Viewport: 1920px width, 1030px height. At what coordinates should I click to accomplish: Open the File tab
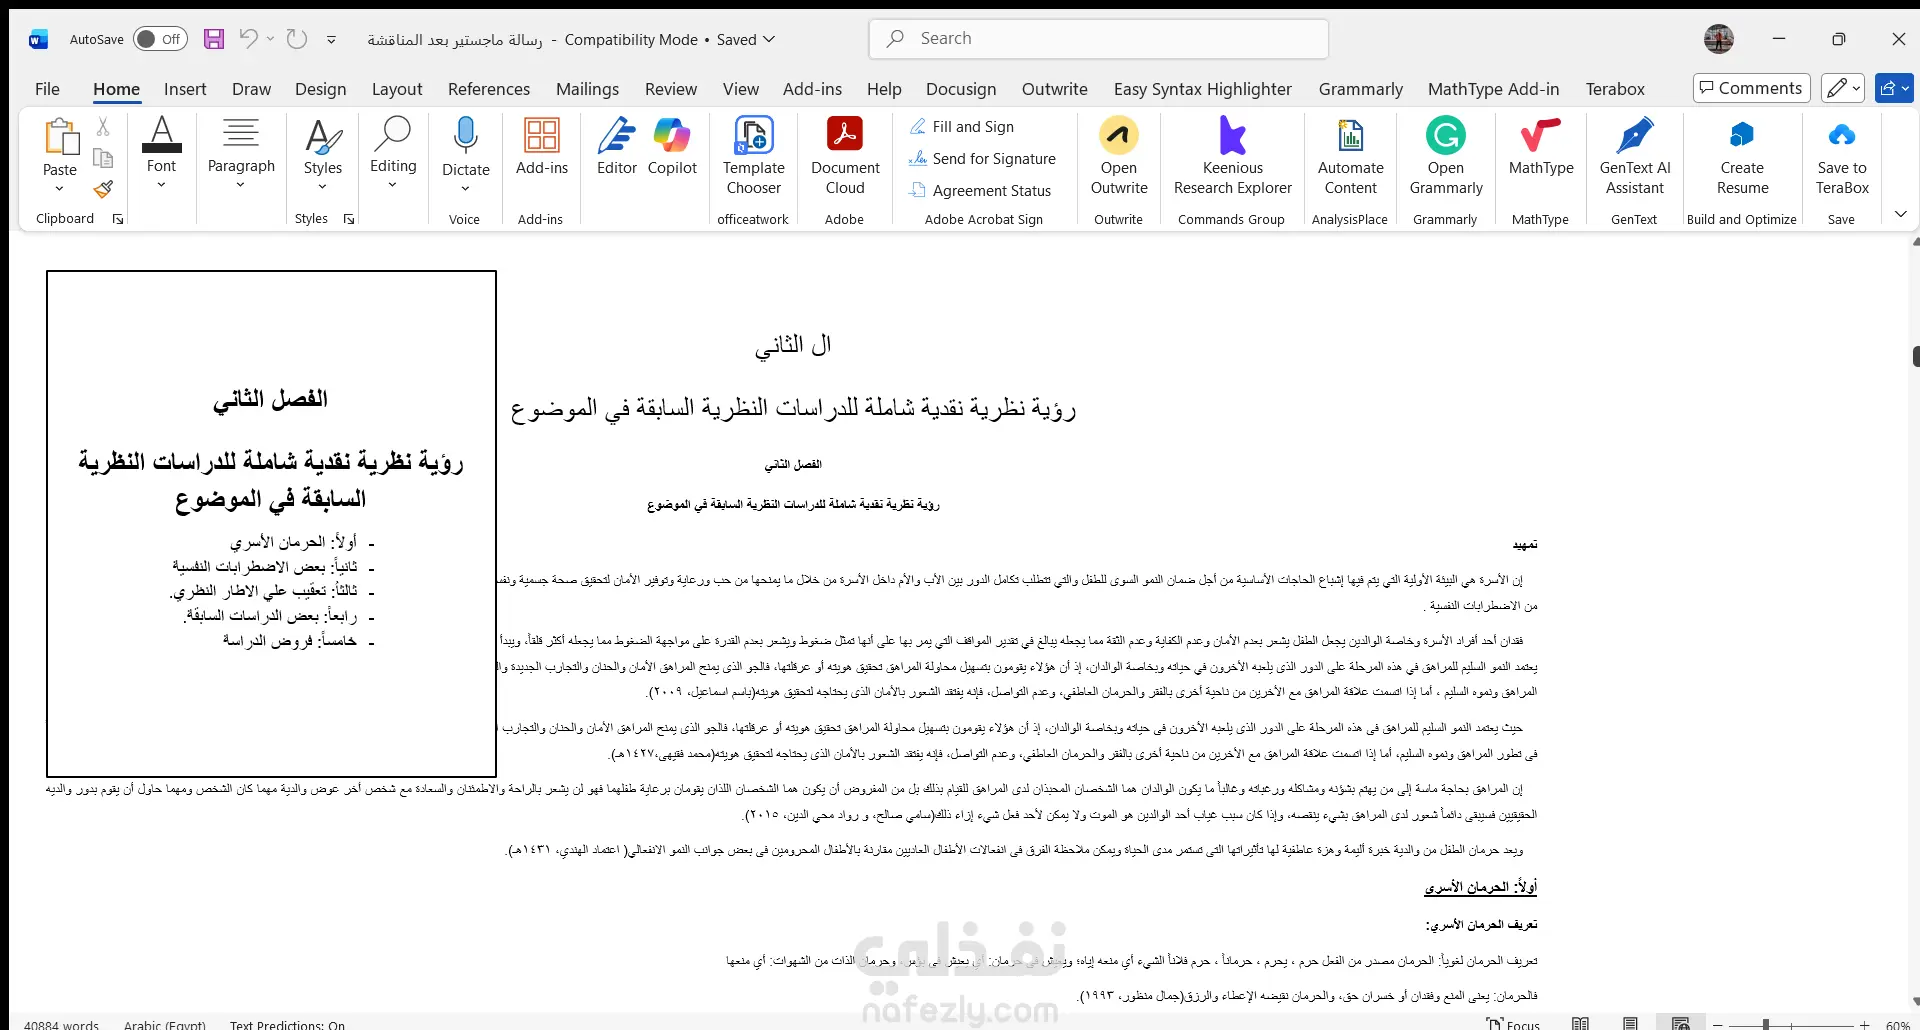coord(47,89)
